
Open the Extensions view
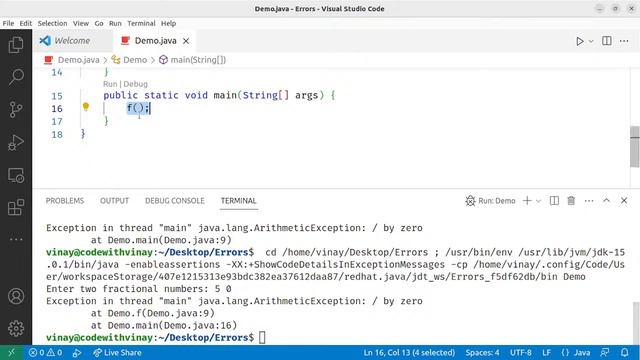point(16,207)
